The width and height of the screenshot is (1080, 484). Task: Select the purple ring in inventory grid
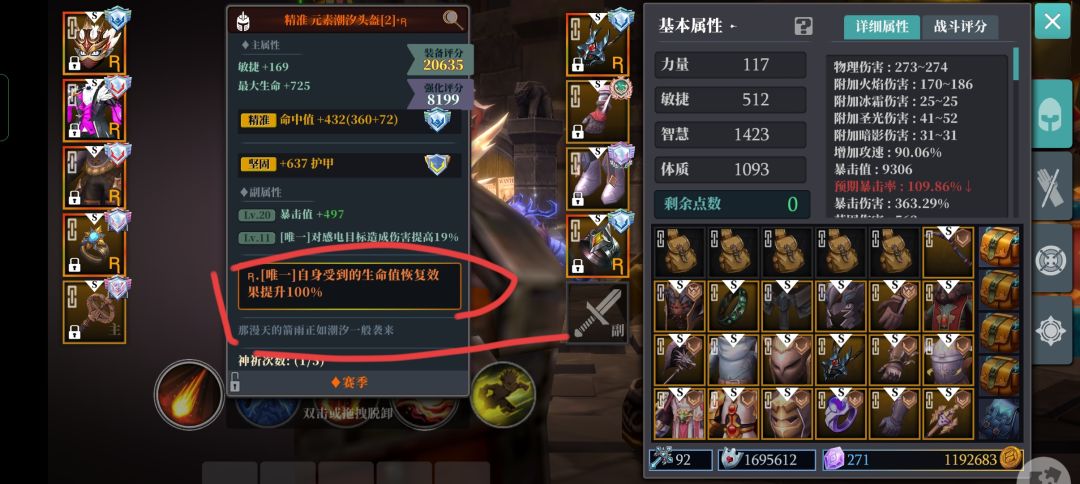840,414
